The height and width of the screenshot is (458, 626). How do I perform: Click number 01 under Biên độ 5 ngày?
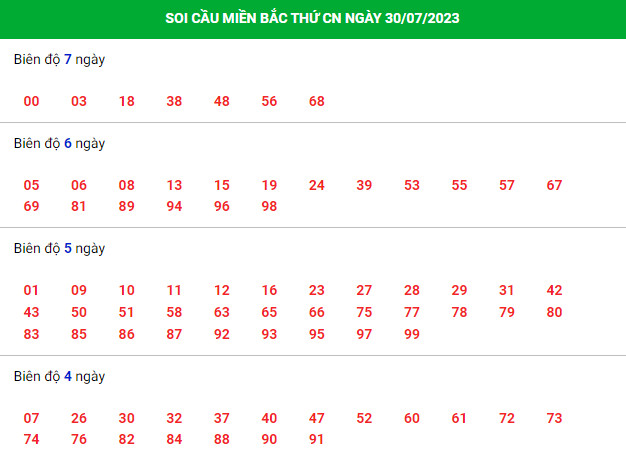pyautogui.click(x=32, y=290)
